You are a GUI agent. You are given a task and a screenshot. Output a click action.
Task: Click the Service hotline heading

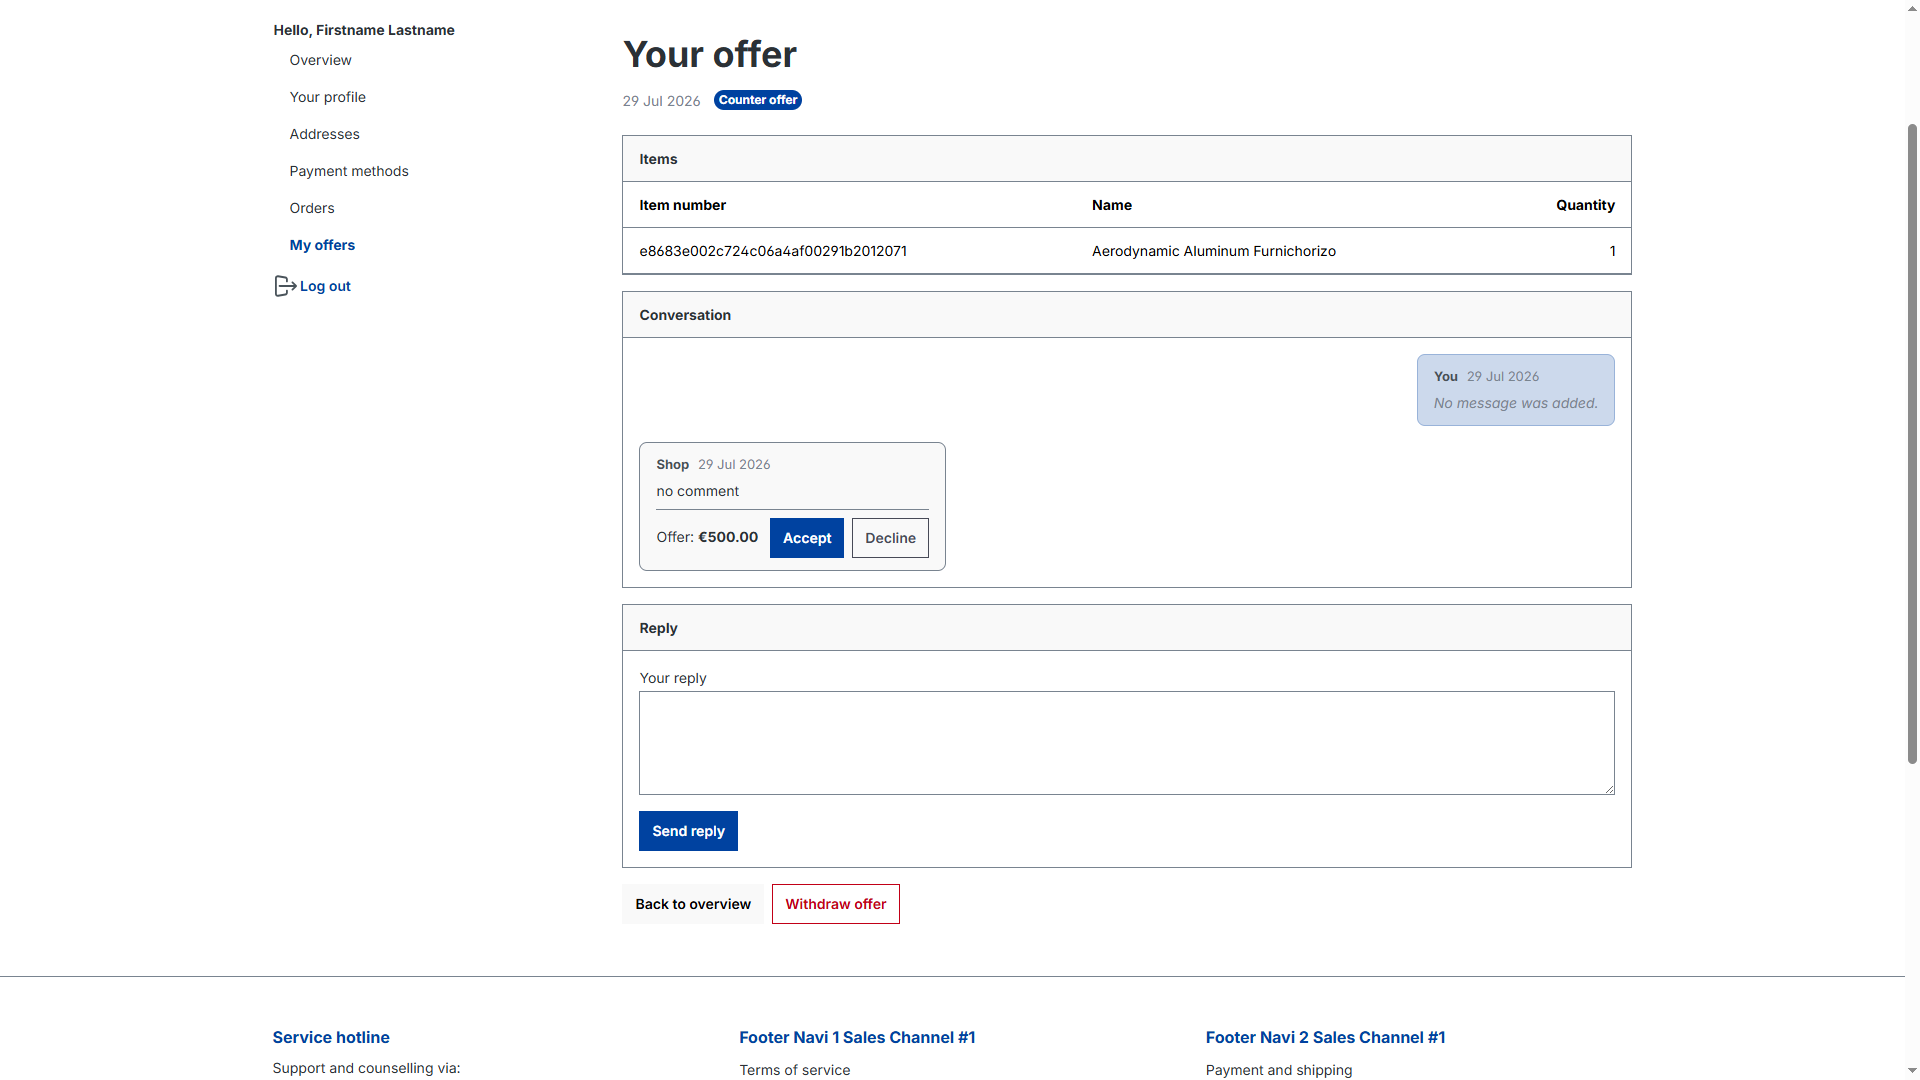click(331, 1037)
